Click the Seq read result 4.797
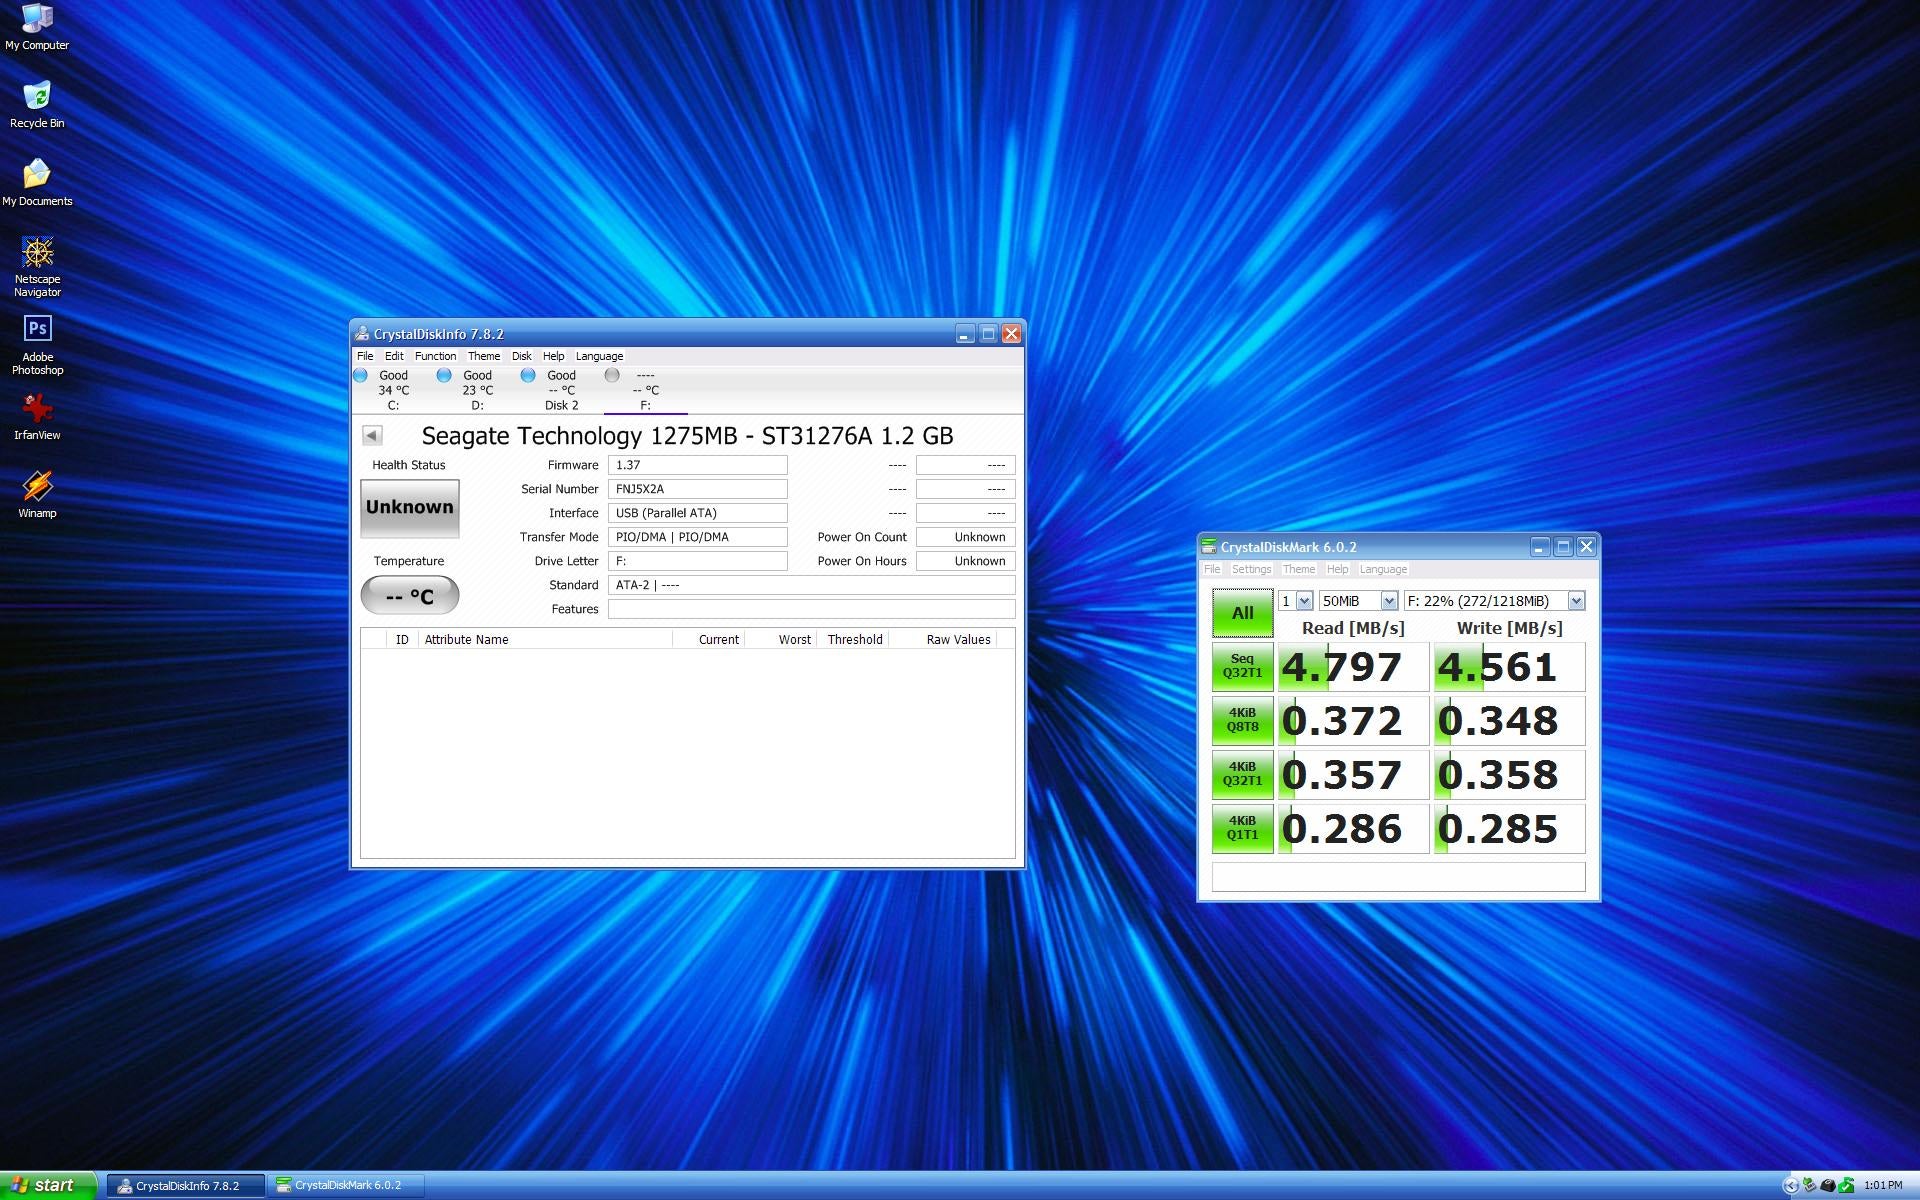1920x1200 pixels. point(1353,667)
